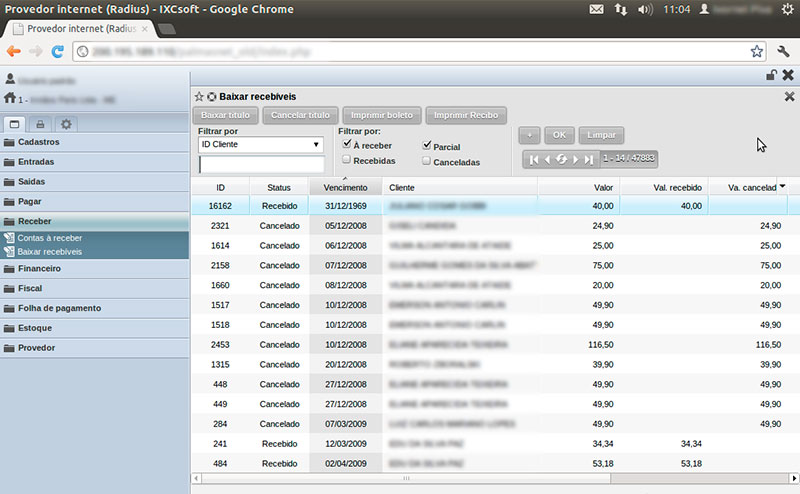Open the network indicator in the top panel
Screen dimensions: 800x494
click(620, 9)
